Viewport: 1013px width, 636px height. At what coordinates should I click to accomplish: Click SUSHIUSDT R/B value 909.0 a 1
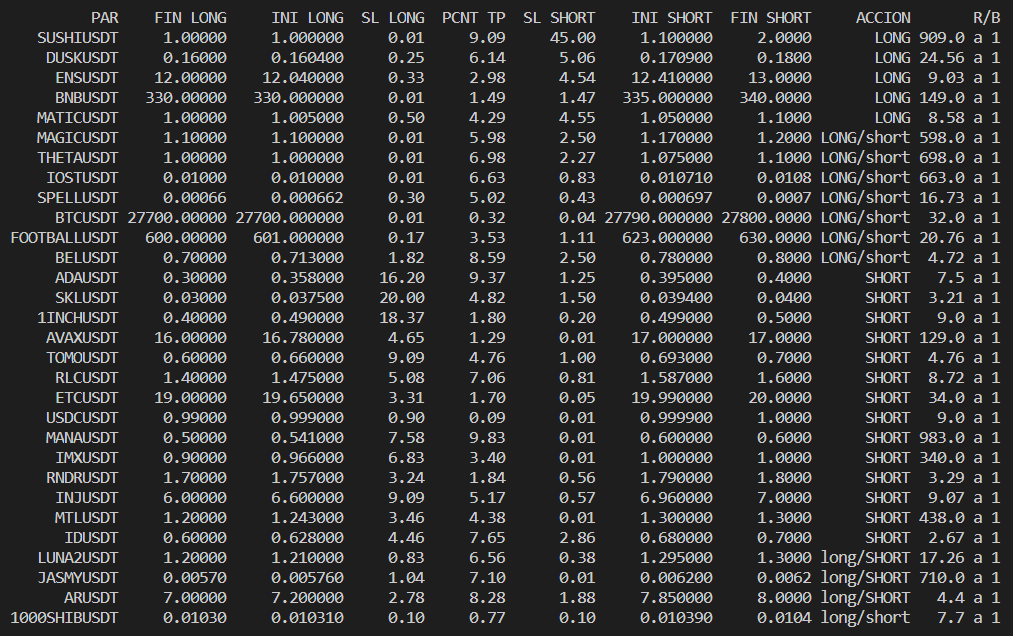[959, 38]
